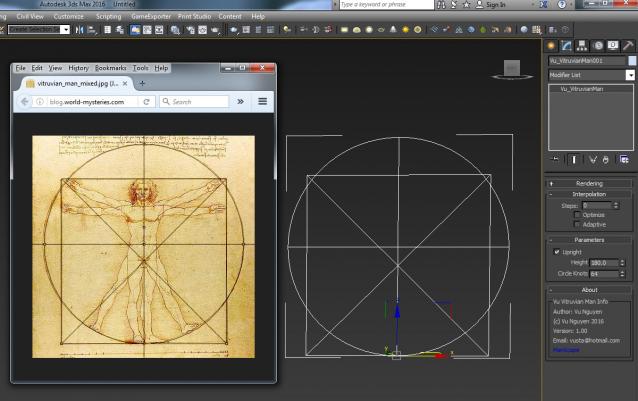Click the Height value field
This screenshot has height=401, width=638.
click(604, 263)
